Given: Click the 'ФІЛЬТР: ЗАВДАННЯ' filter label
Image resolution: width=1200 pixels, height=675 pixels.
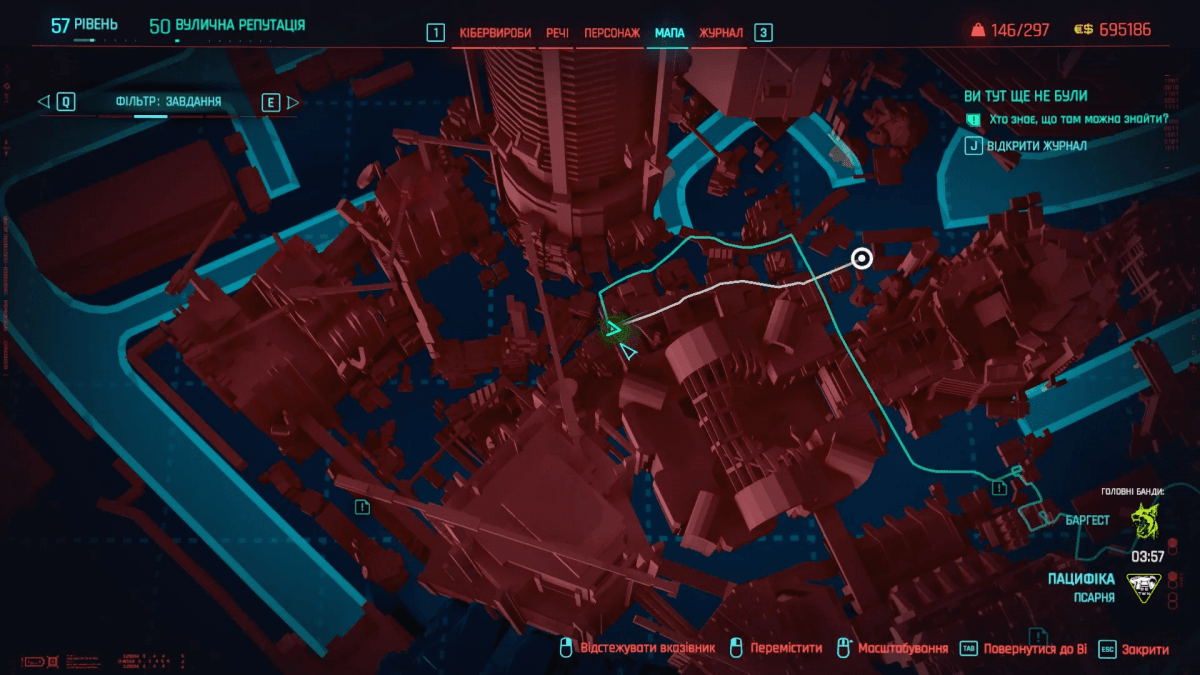Looking at the screenshot, I should pos(168,102).
